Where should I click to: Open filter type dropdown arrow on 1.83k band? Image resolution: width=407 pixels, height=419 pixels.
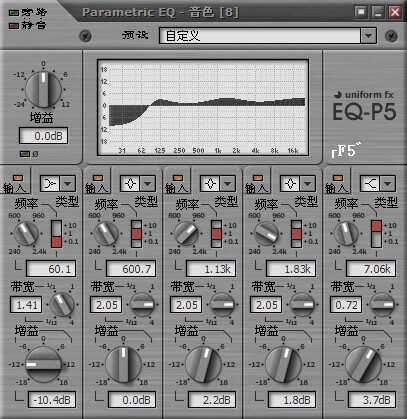point(308,183)
